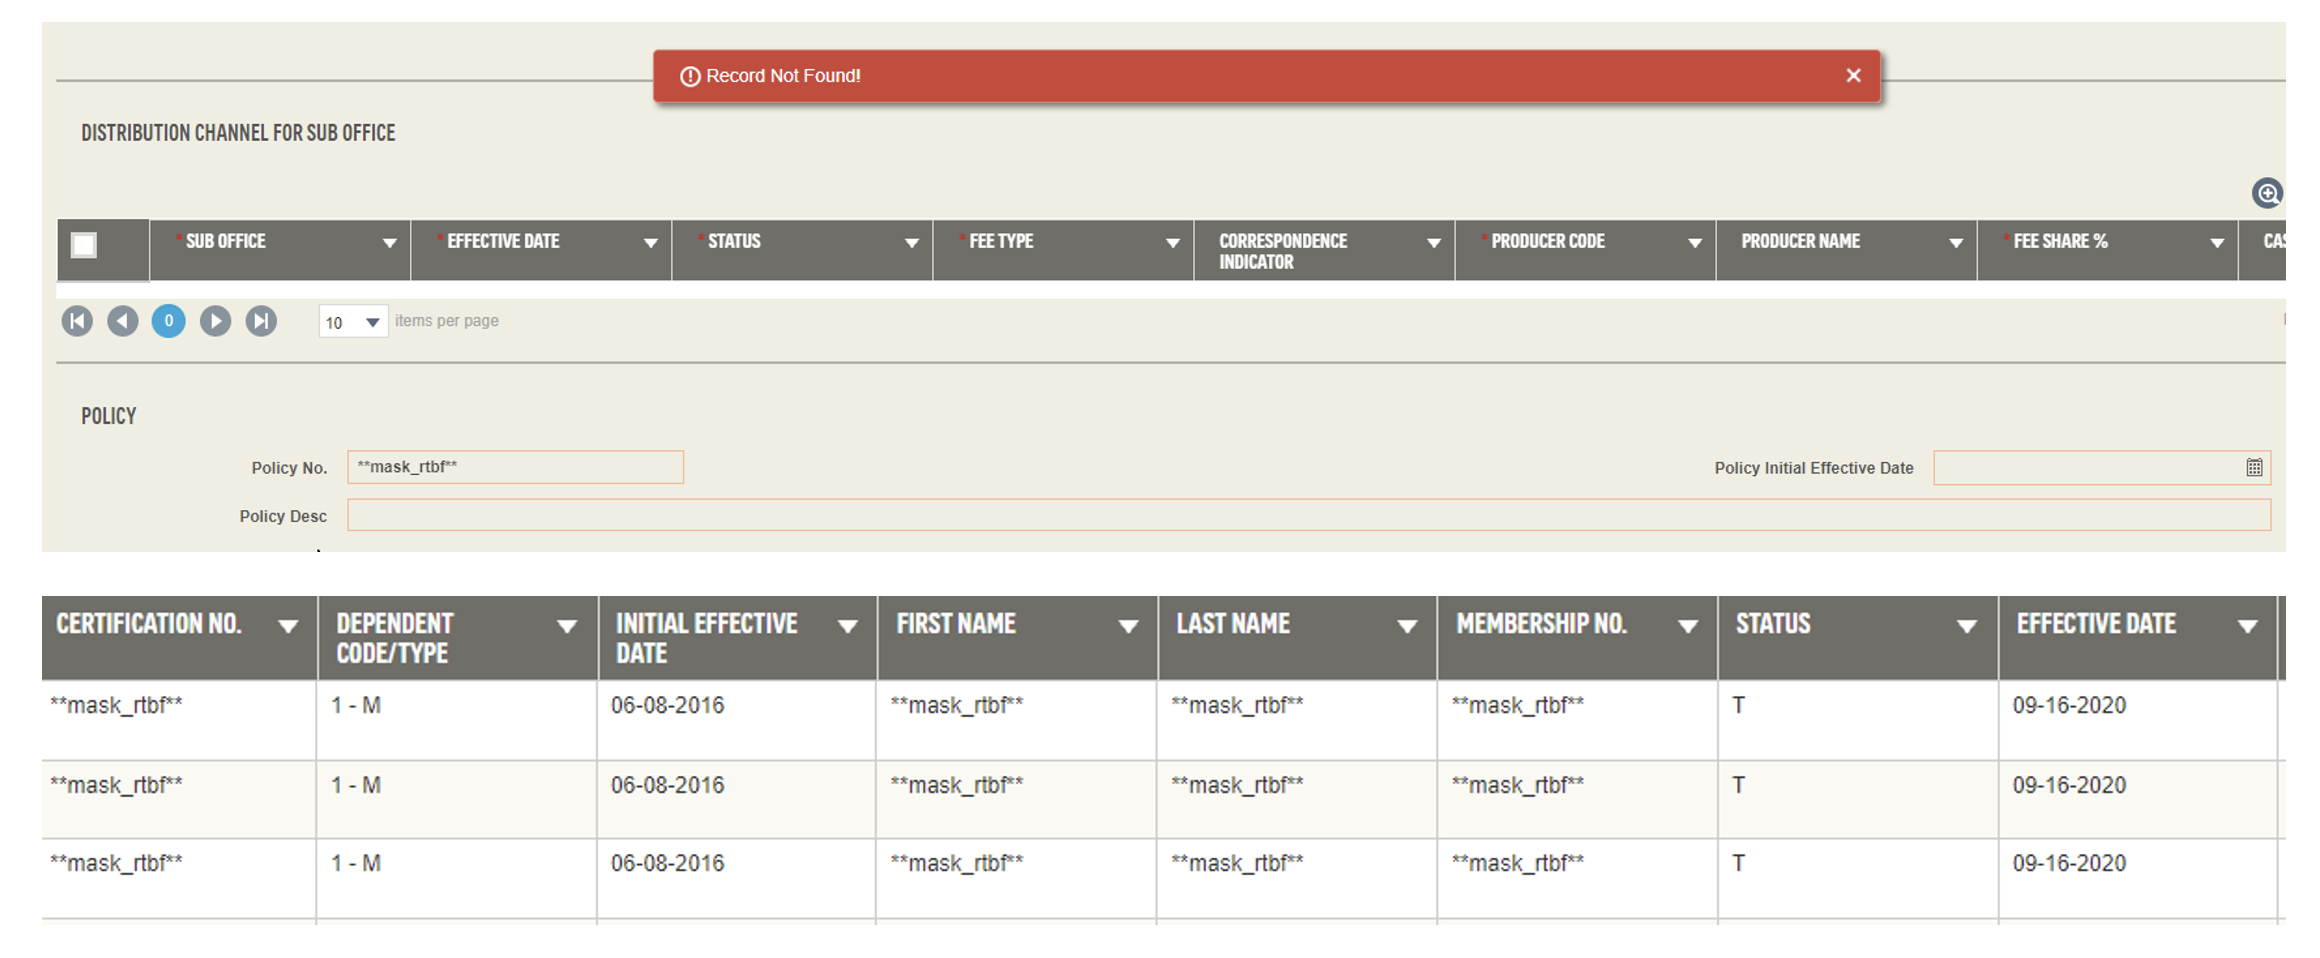
Task: Click into the Policy Desc field
Action: tap(1308, 516)
